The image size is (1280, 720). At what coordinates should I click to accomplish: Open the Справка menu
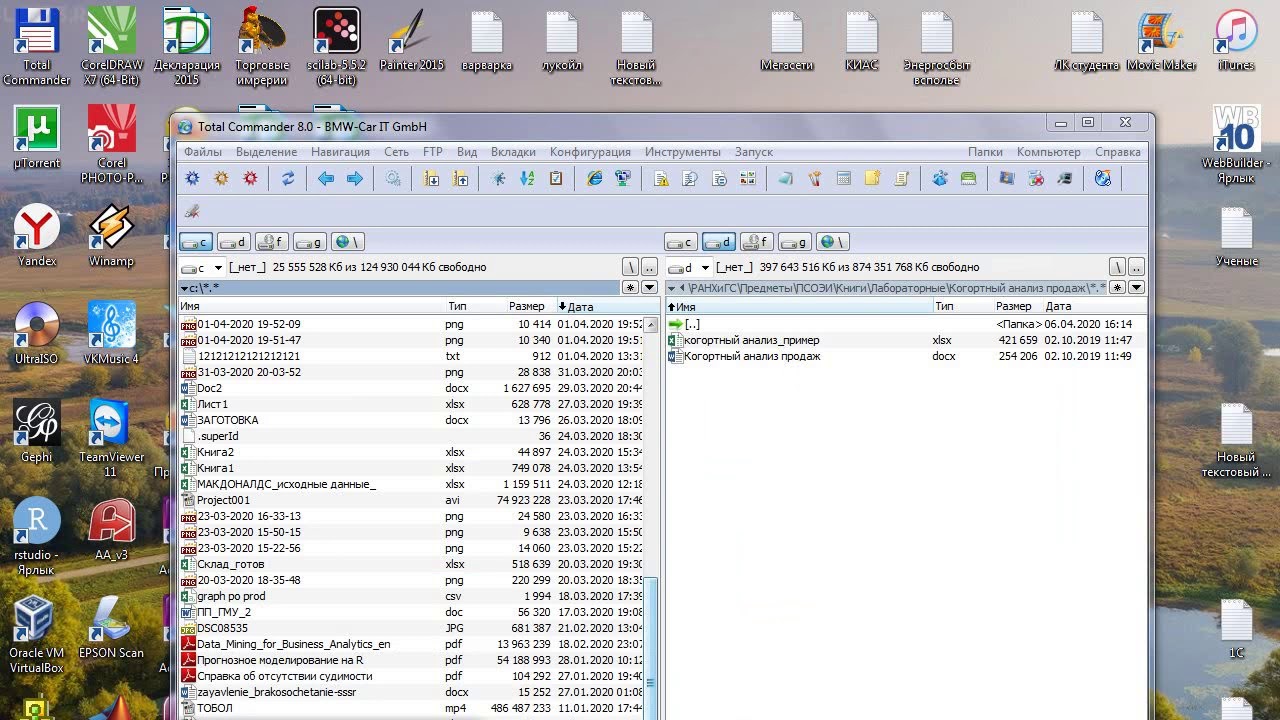pyautogui.click(x=1117, y=152)
